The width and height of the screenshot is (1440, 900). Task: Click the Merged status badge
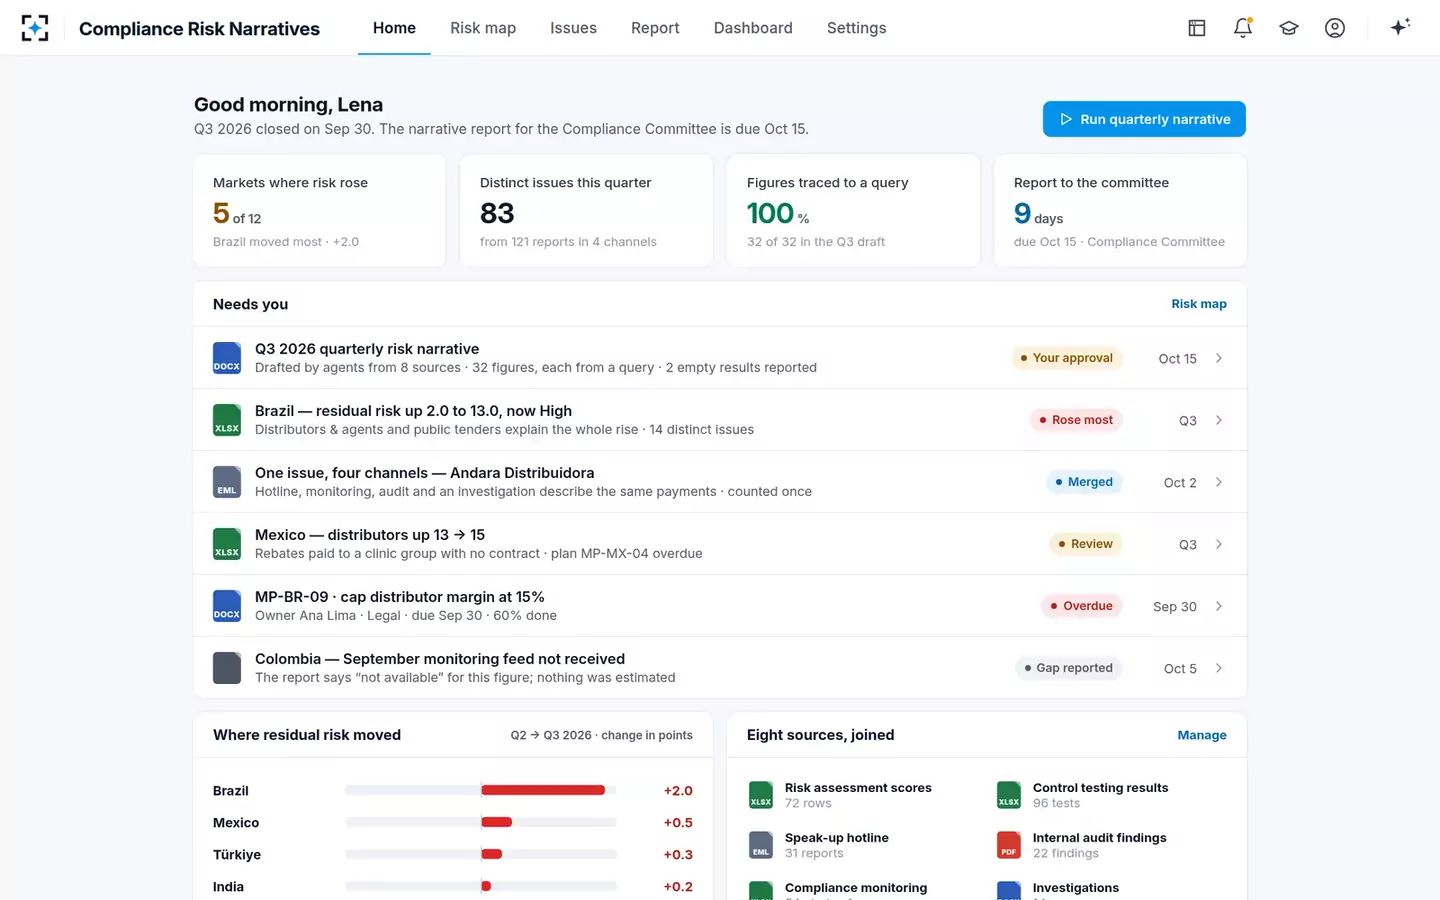pos(1084,482)
